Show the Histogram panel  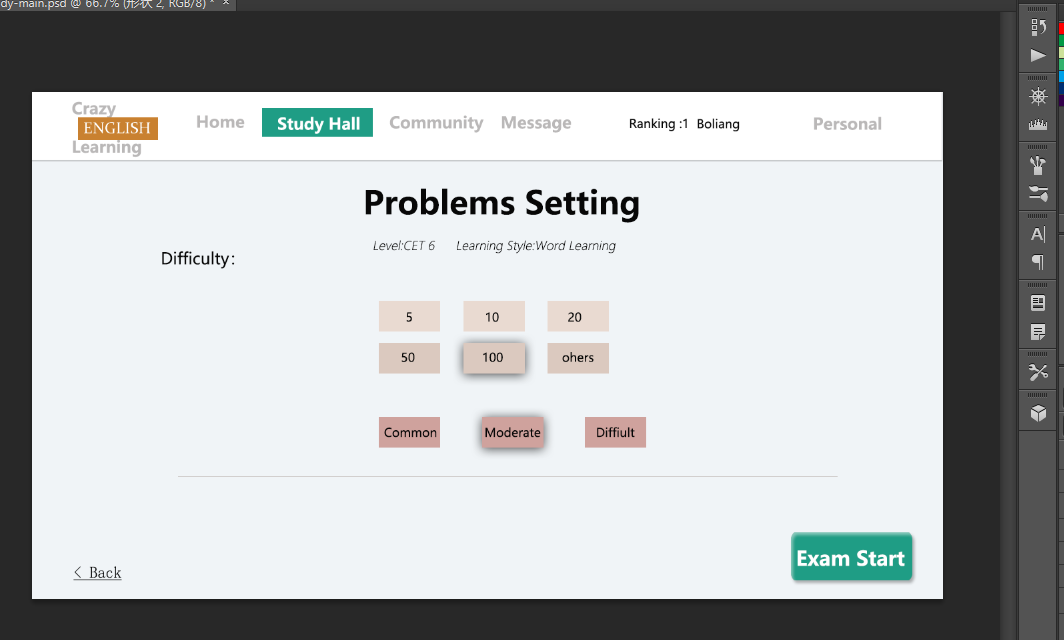[x=1038, y=125]
